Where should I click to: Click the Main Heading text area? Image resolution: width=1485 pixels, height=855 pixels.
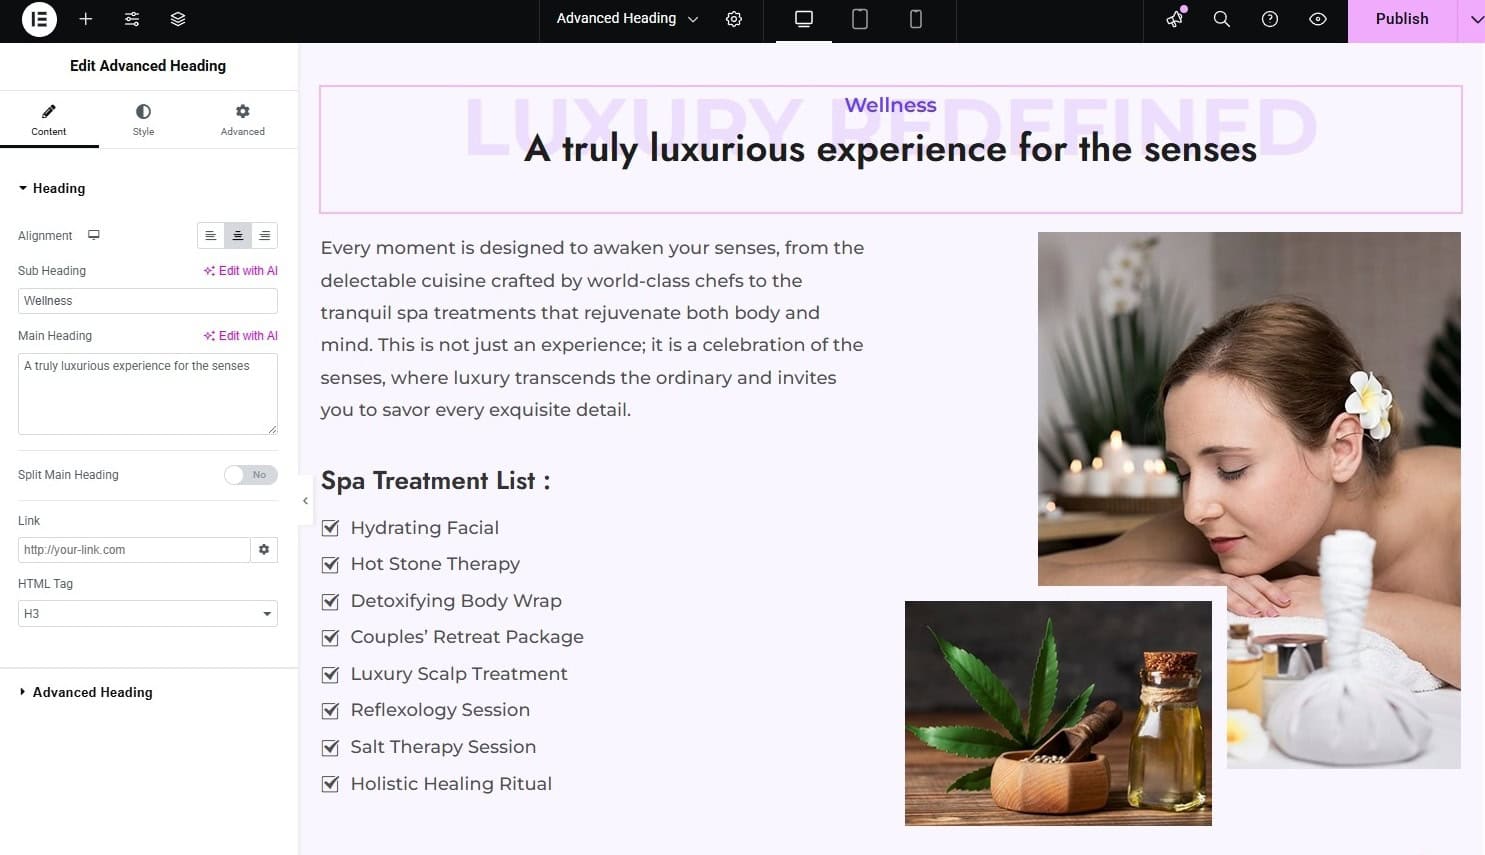148,394
